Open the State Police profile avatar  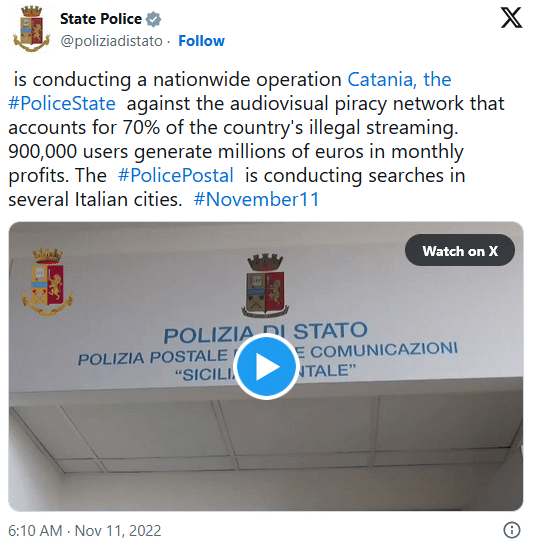(x=31, y=30)
